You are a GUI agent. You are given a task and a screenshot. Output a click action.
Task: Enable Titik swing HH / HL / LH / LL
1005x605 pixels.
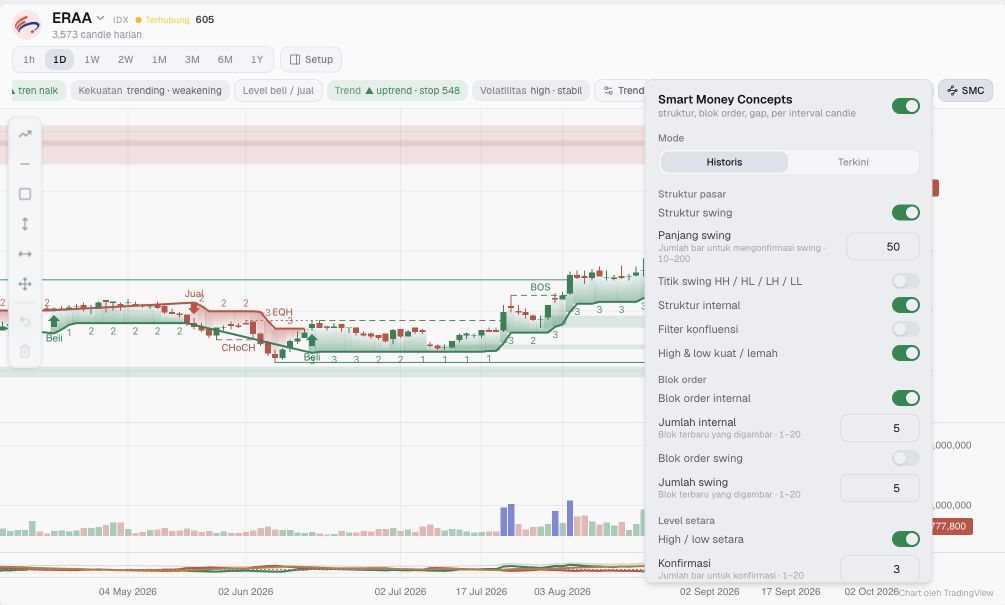click(906, 281)
